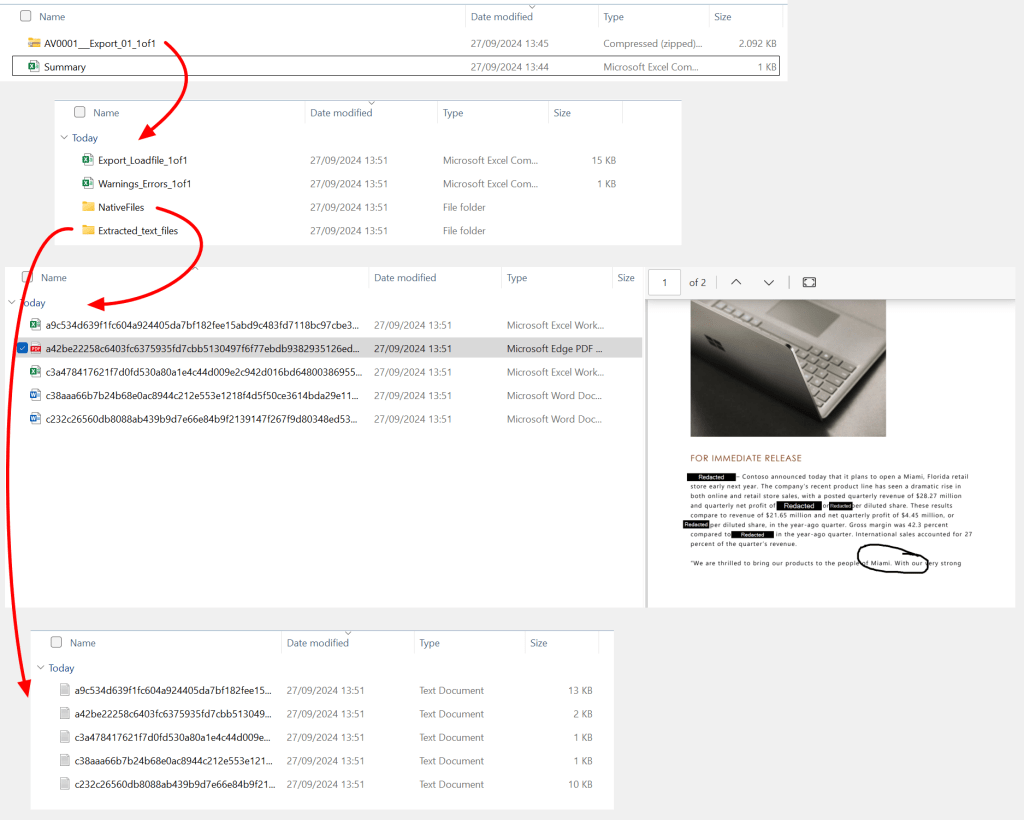Go to next page using down chevron
Viewport: 1024px width, 820px height.
coord(768,283)
